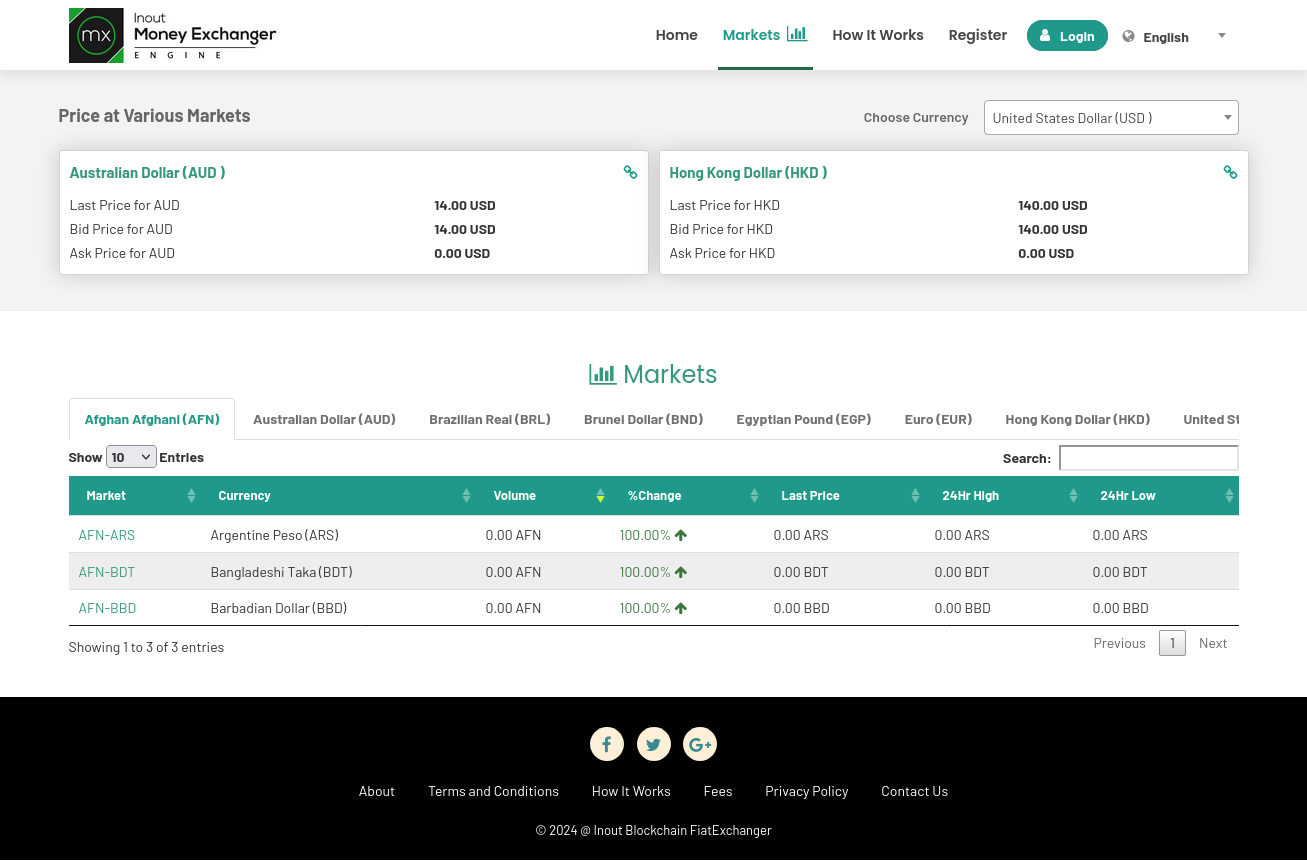This screenshot has height=861, width=1307.
Task: Open the Show entries dropdown
Action: coord(130,456)
